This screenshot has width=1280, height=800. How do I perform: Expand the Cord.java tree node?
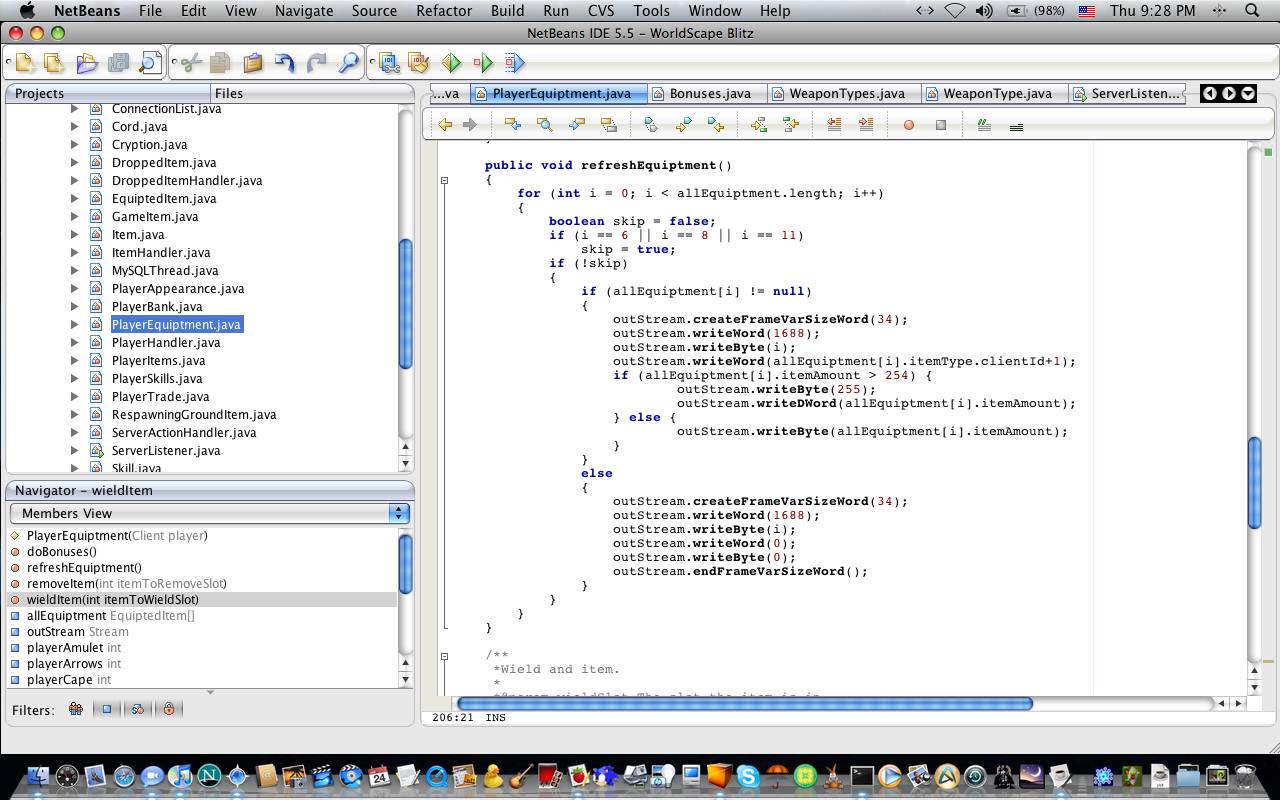(x=75, y=127)
